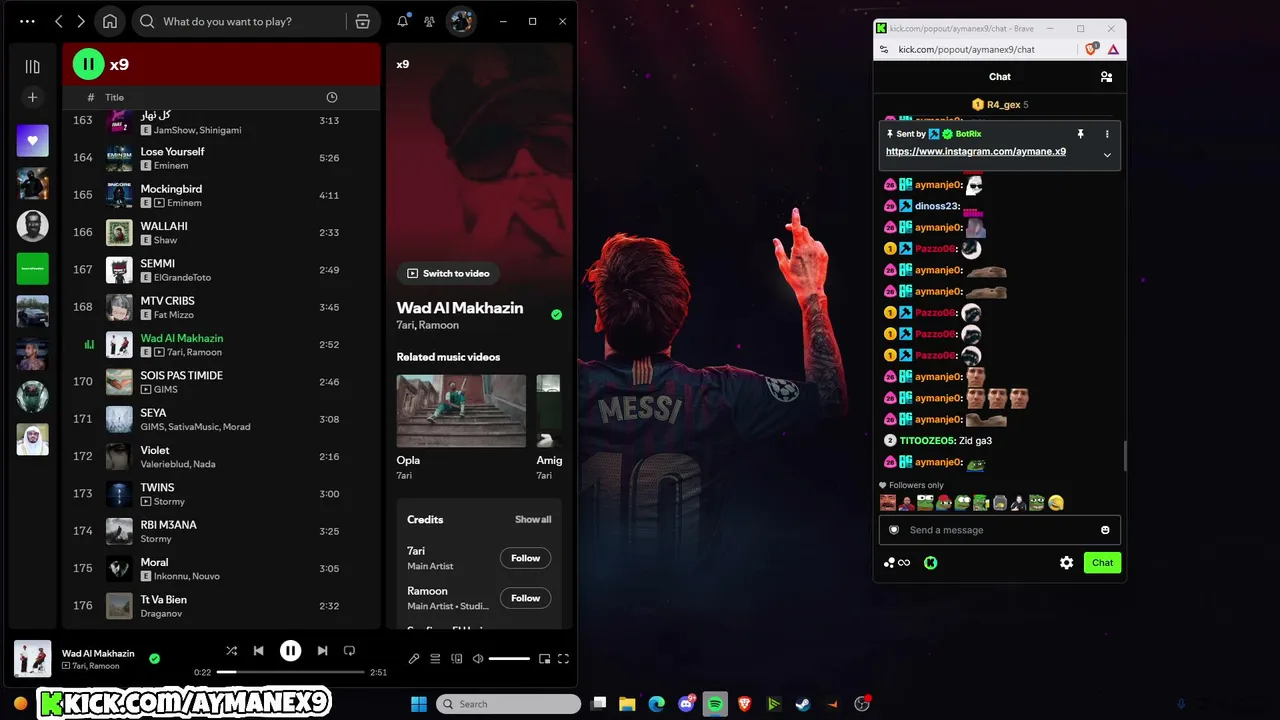Click Switch to video button
Viewport: 1280px width, 720px height.
(x=448, y=273)
